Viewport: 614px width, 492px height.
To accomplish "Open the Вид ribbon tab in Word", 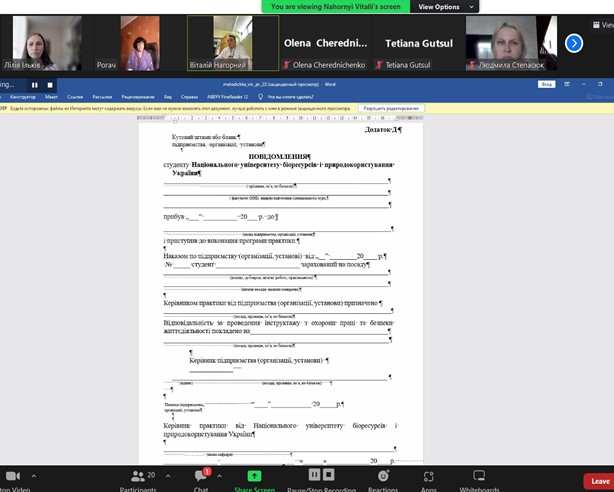I will click(168, 97).
